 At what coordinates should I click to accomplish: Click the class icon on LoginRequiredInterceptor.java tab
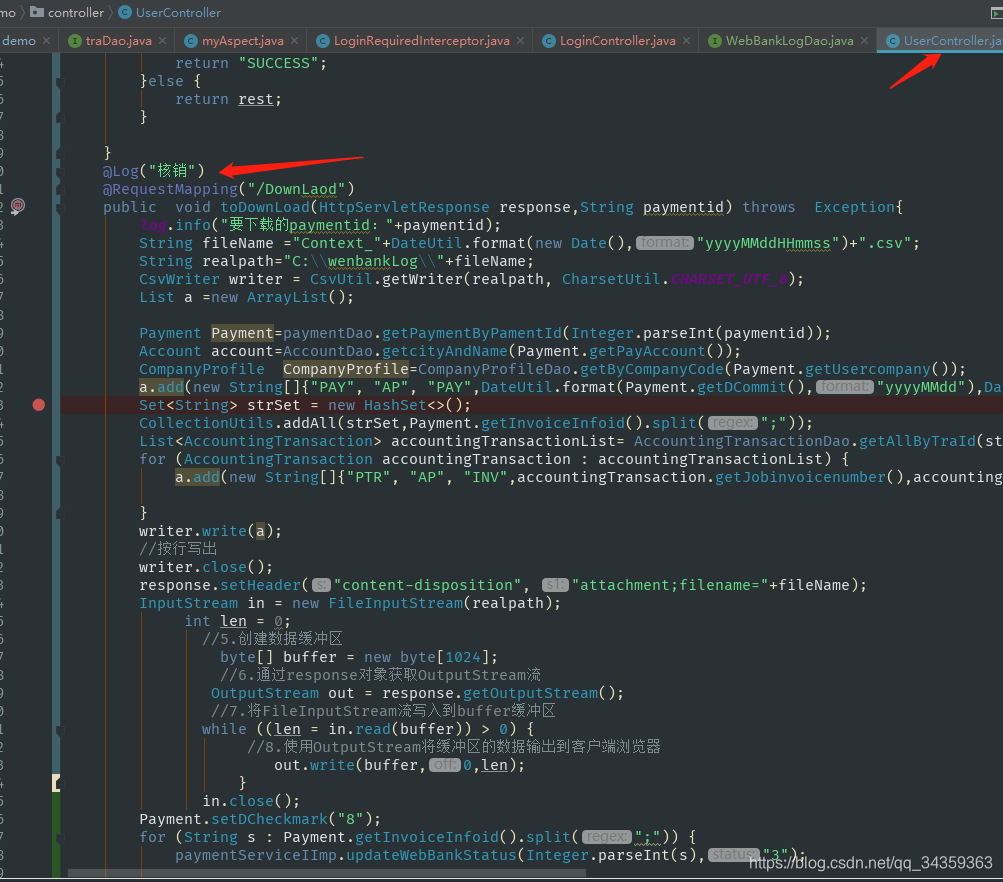pos(322,41)
